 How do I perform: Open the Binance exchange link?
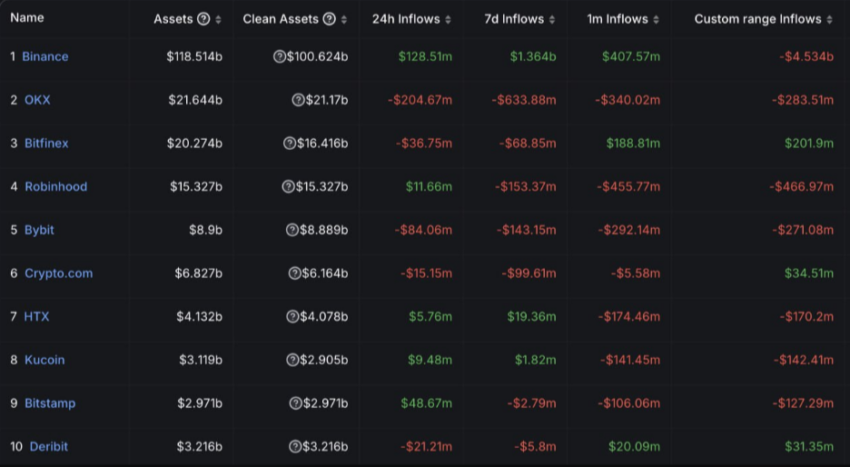pos(45,57)
